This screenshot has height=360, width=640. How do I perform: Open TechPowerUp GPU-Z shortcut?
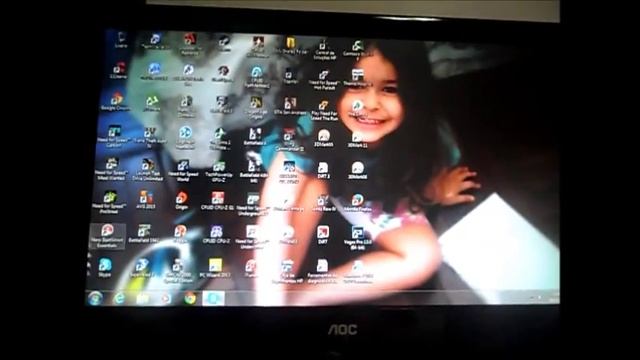[x=219, y=171]
